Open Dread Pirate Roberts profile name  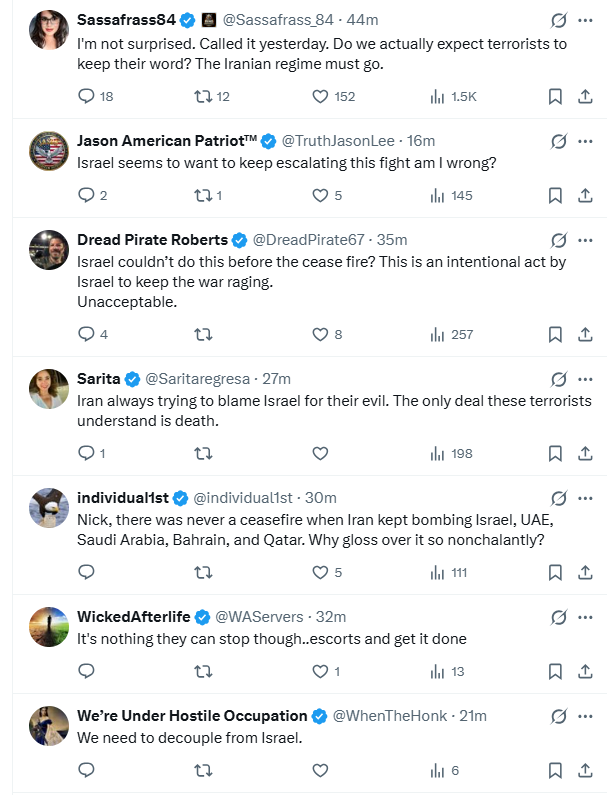click(x=153, y=240)
